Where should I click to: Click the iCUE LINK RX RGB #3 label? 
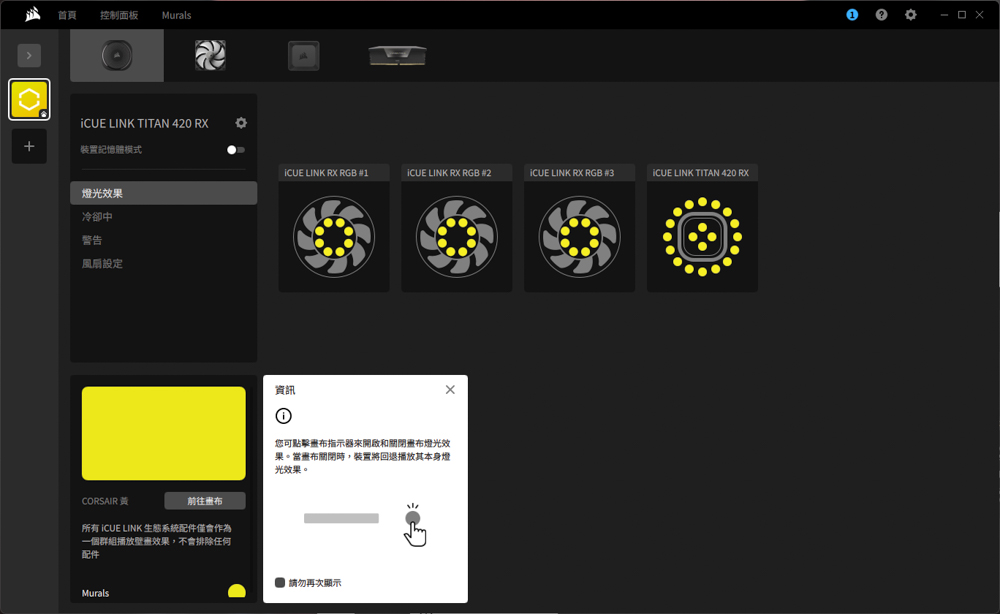[x=572, y=173]
